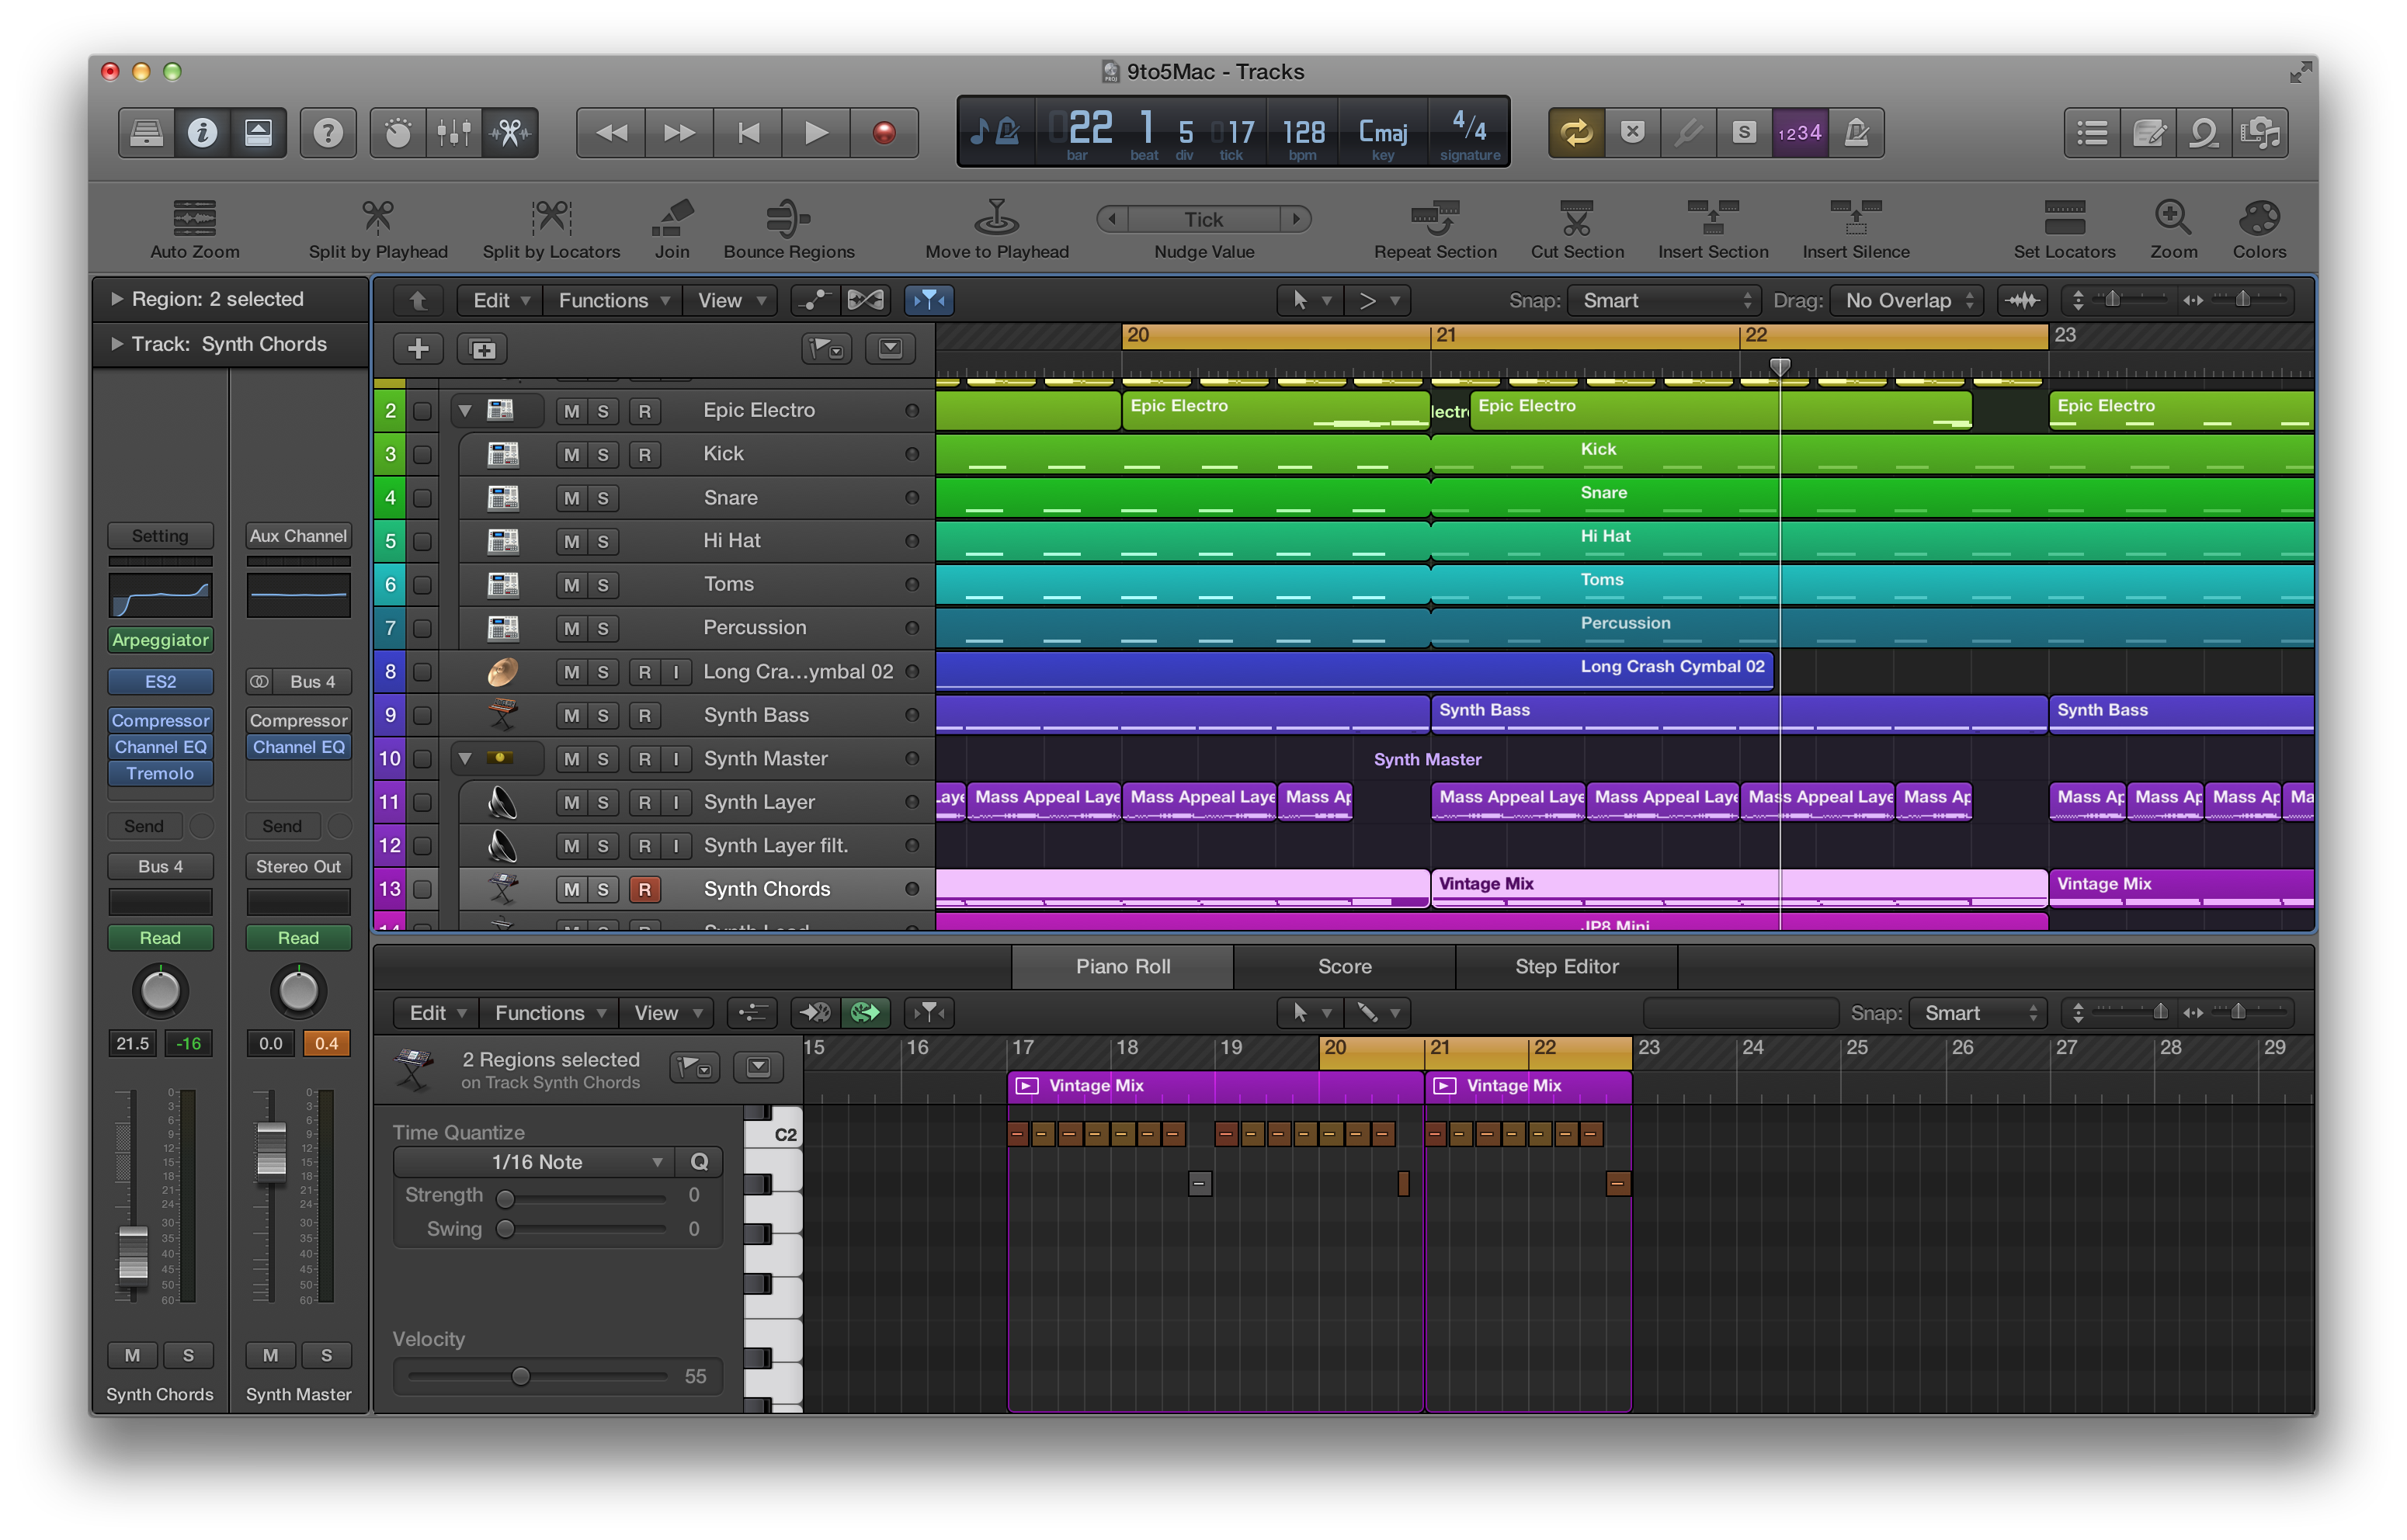Disable record enable on Synth Chords
2407x1540 pixels.
(644, 889)
